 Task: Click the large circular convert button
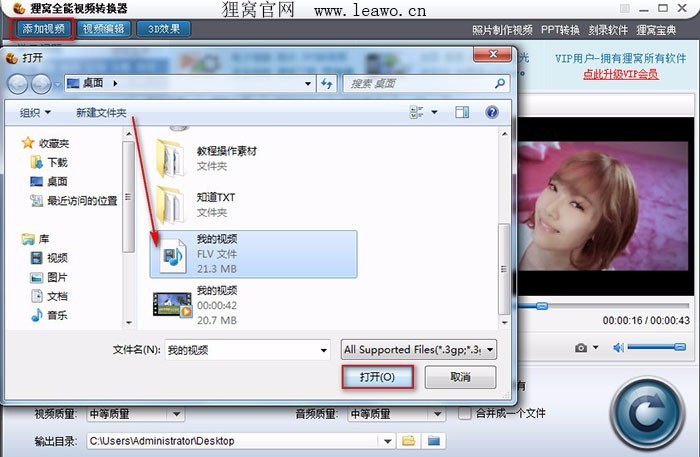(x=647, y=413)
